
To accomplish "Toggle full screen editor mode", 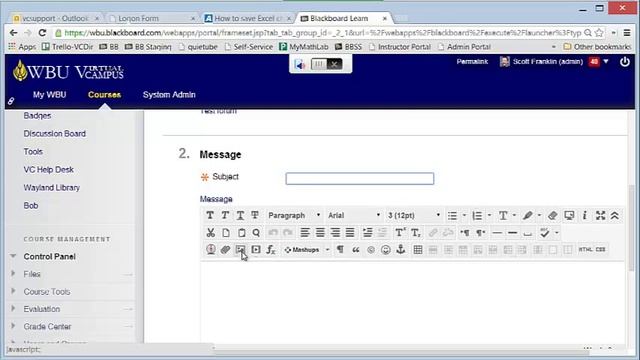I will (x=600, y=216).
